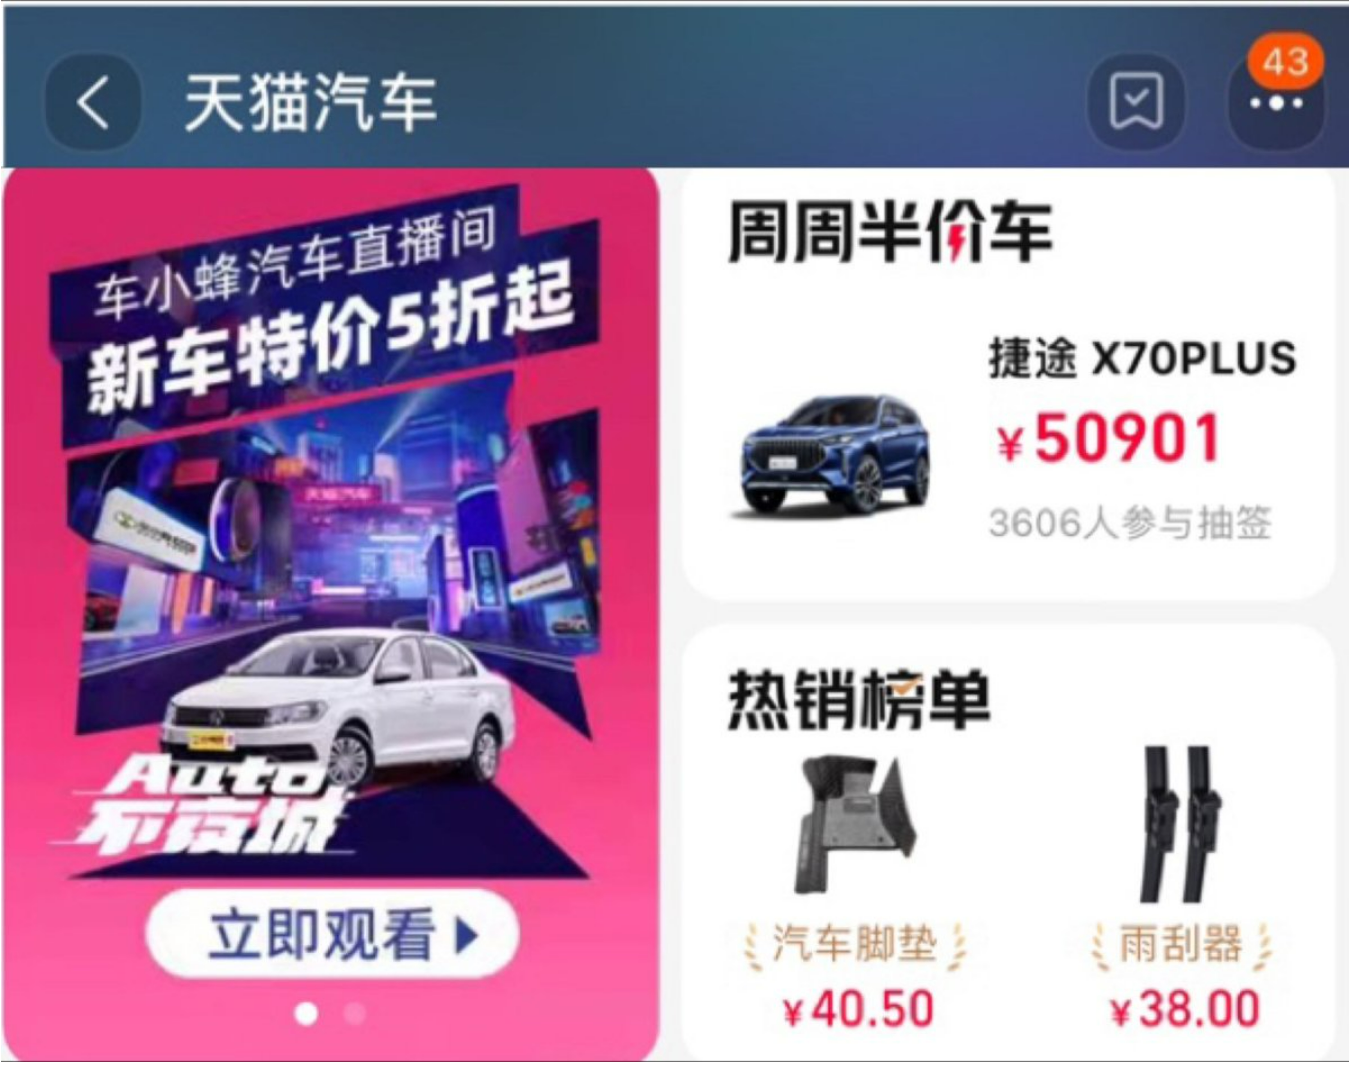Open the 周周半价车 section heading

[x=890, y=232]
